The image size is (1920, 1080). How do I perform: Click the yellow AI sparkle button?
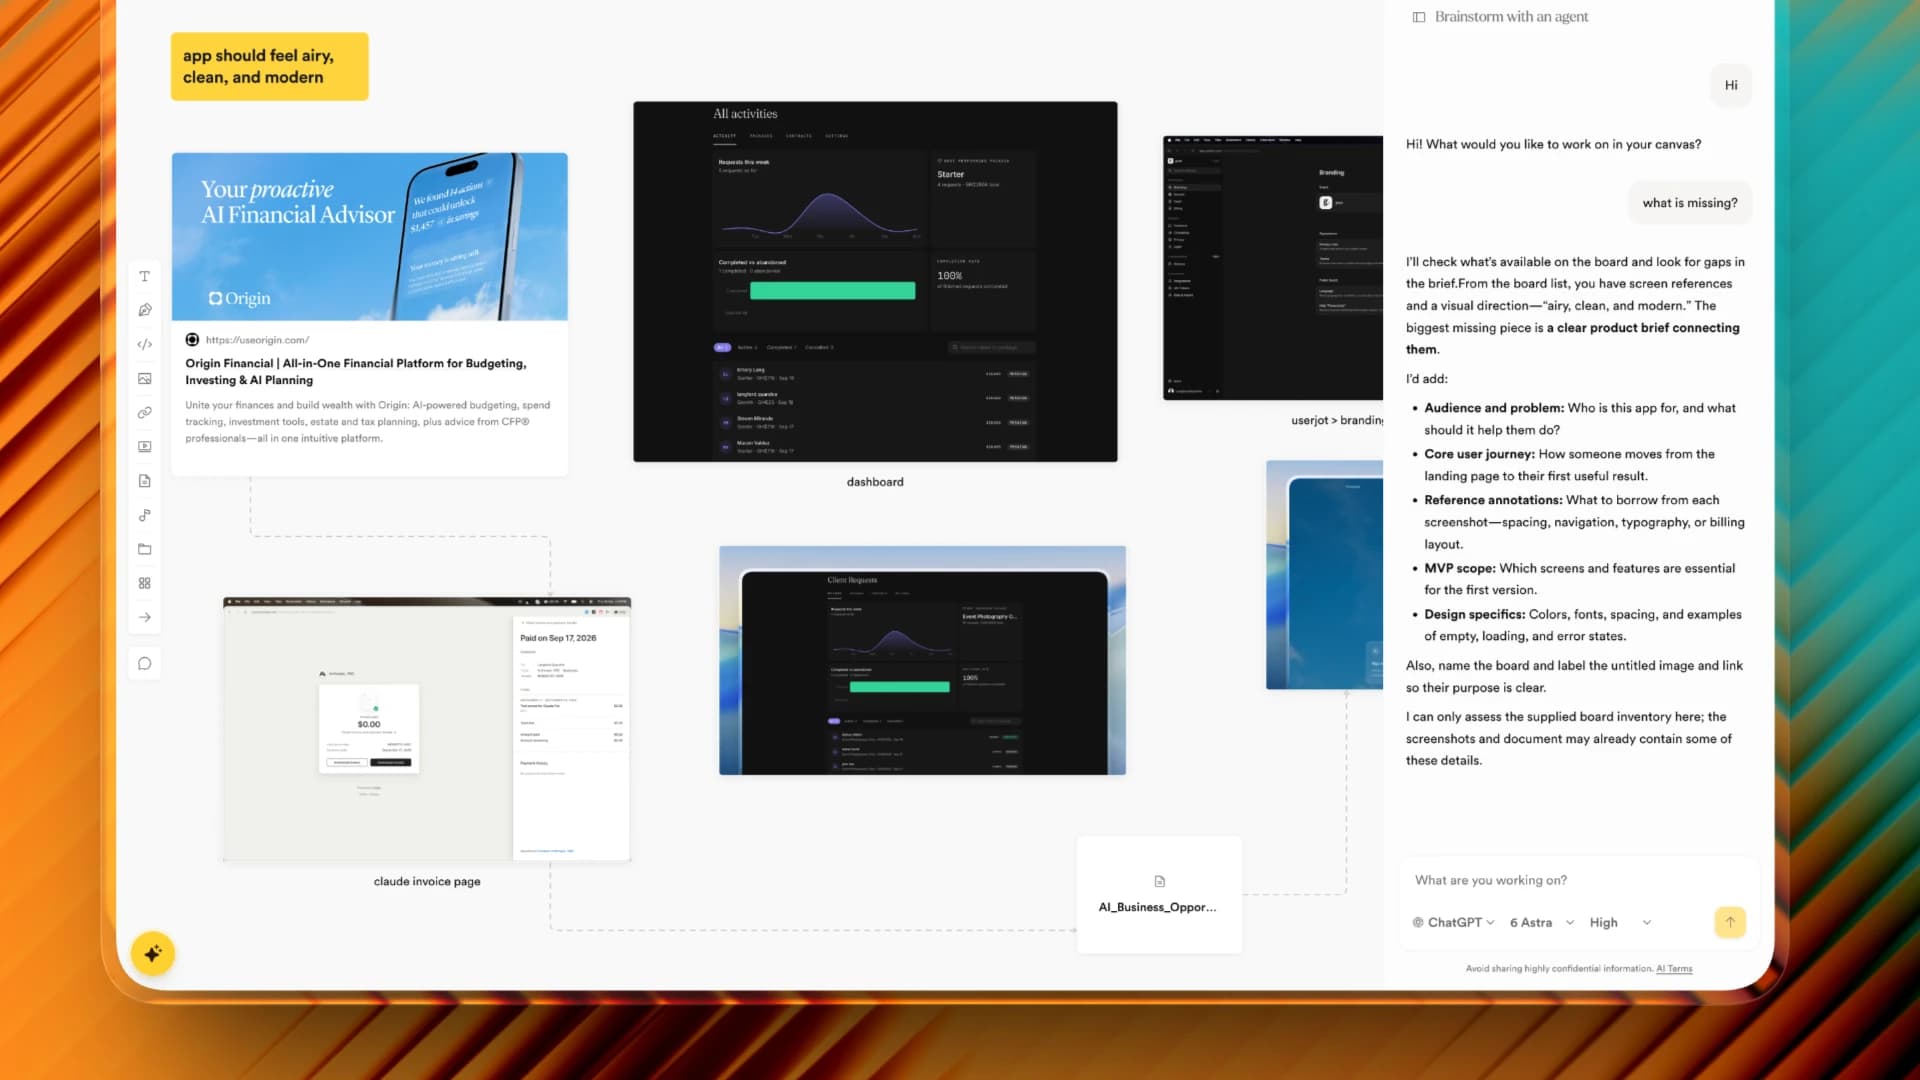153,954
